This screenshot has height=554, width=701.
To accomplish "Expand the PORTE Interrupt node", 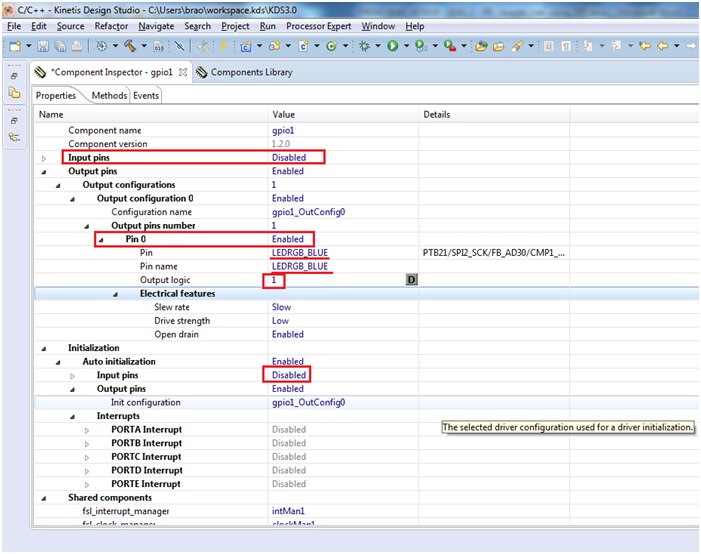I will point(87,485).
